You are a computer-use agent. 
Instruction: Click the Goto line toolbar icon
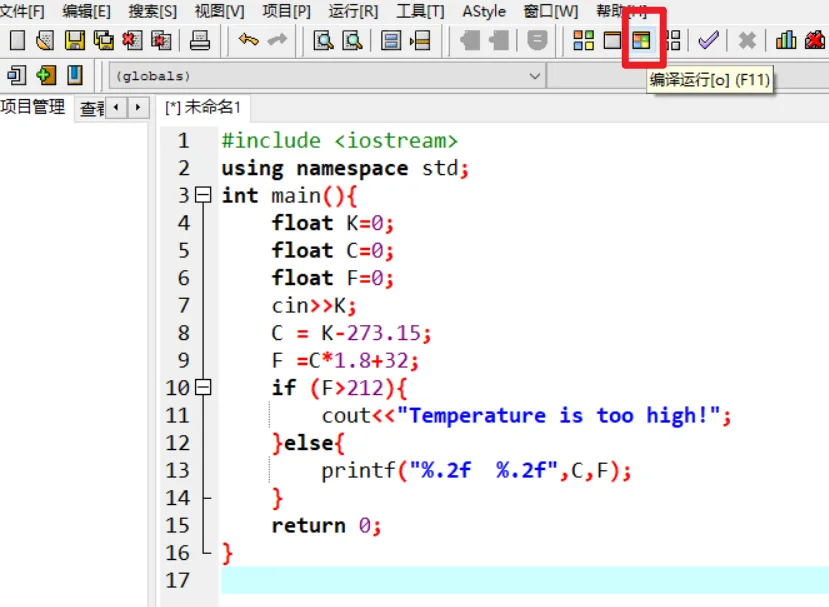tap(420, 40)
